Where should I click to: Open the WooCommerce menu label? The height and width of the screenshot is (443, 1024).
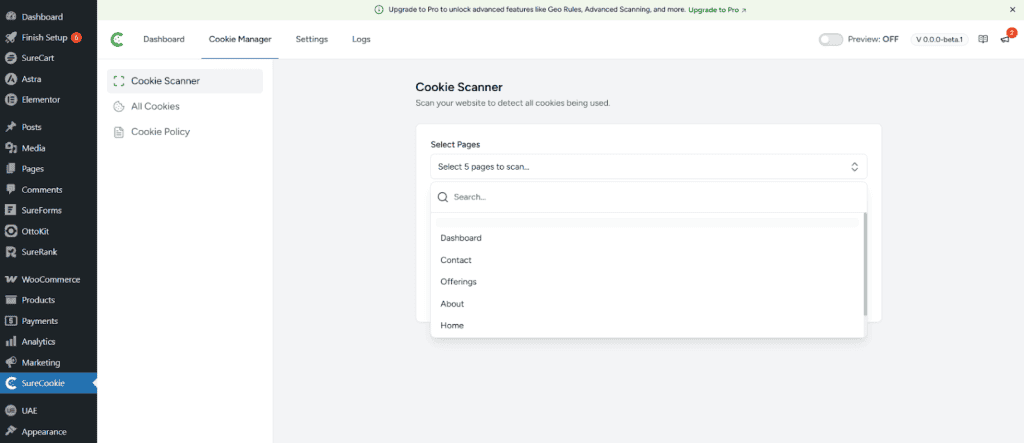51,280
